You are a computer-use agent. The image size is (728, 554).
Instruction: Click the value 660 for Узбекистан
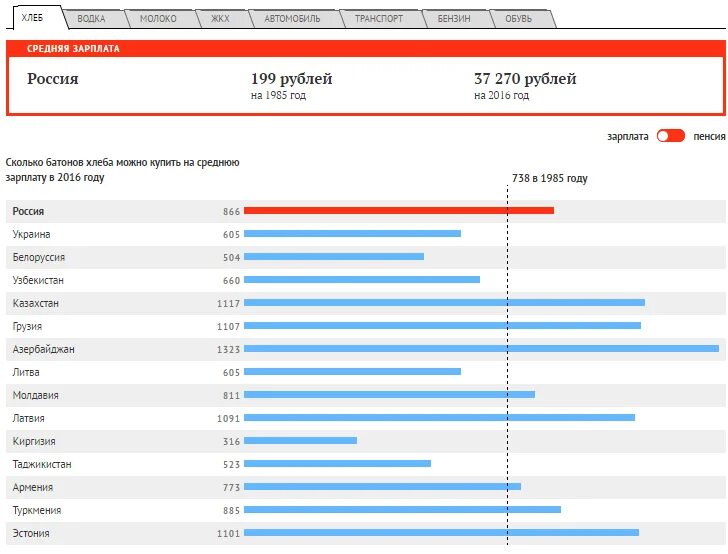pyautogui.click(x=231, y=281)
